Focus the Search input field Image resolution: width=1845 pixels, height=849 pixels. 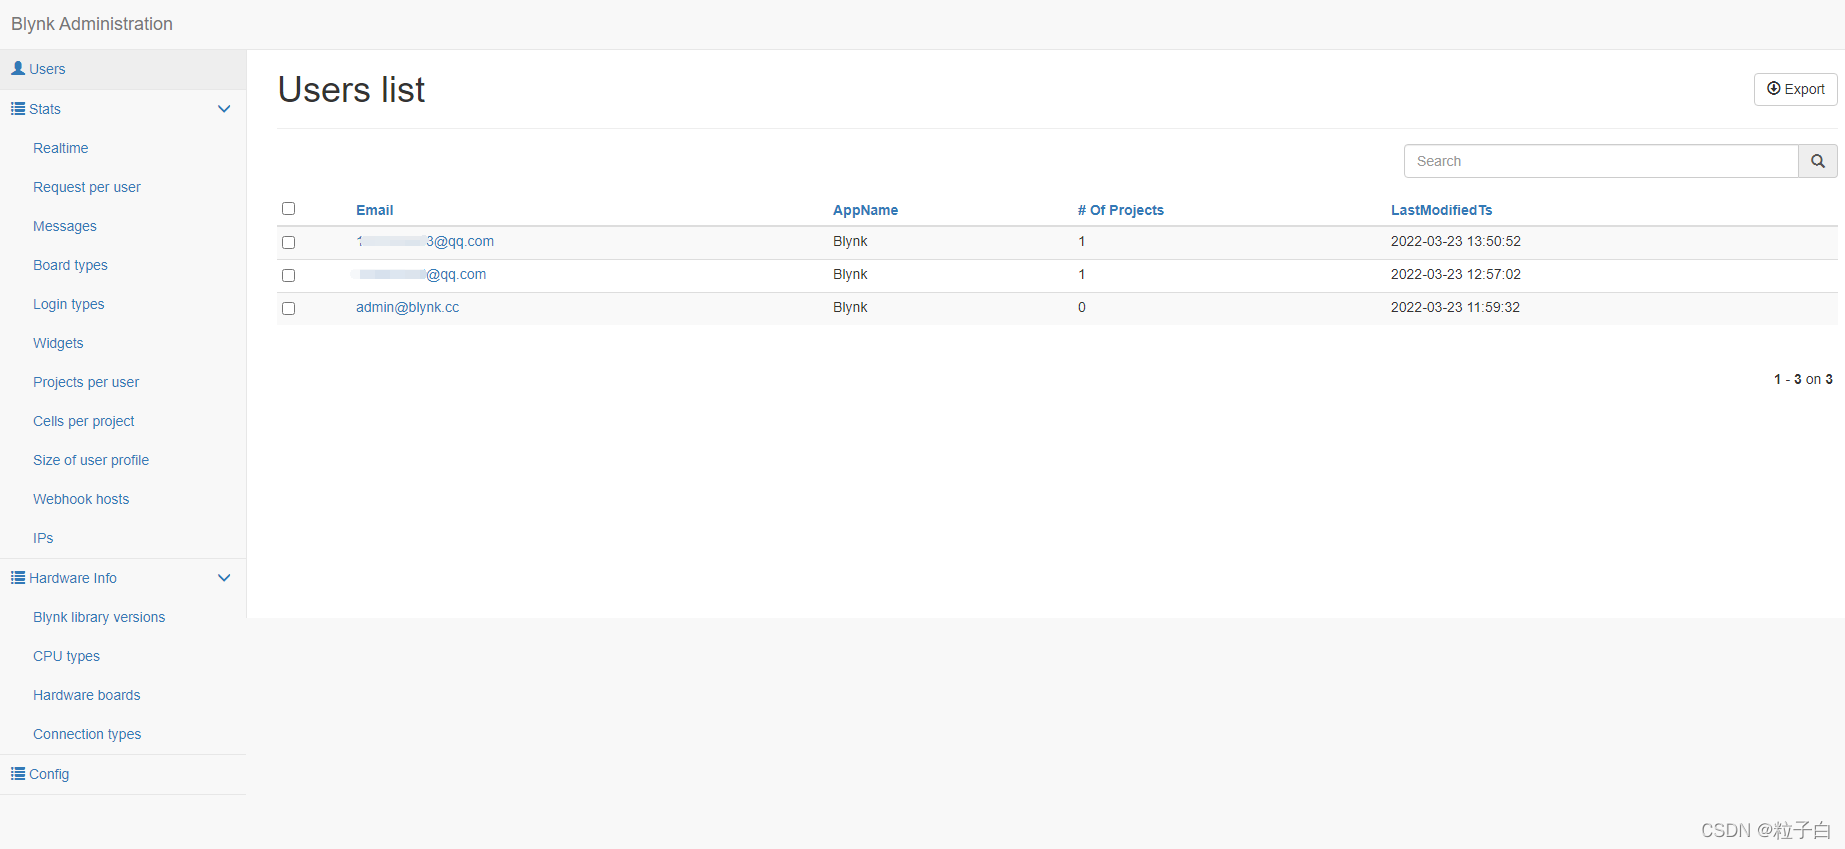coord(1601,161)
